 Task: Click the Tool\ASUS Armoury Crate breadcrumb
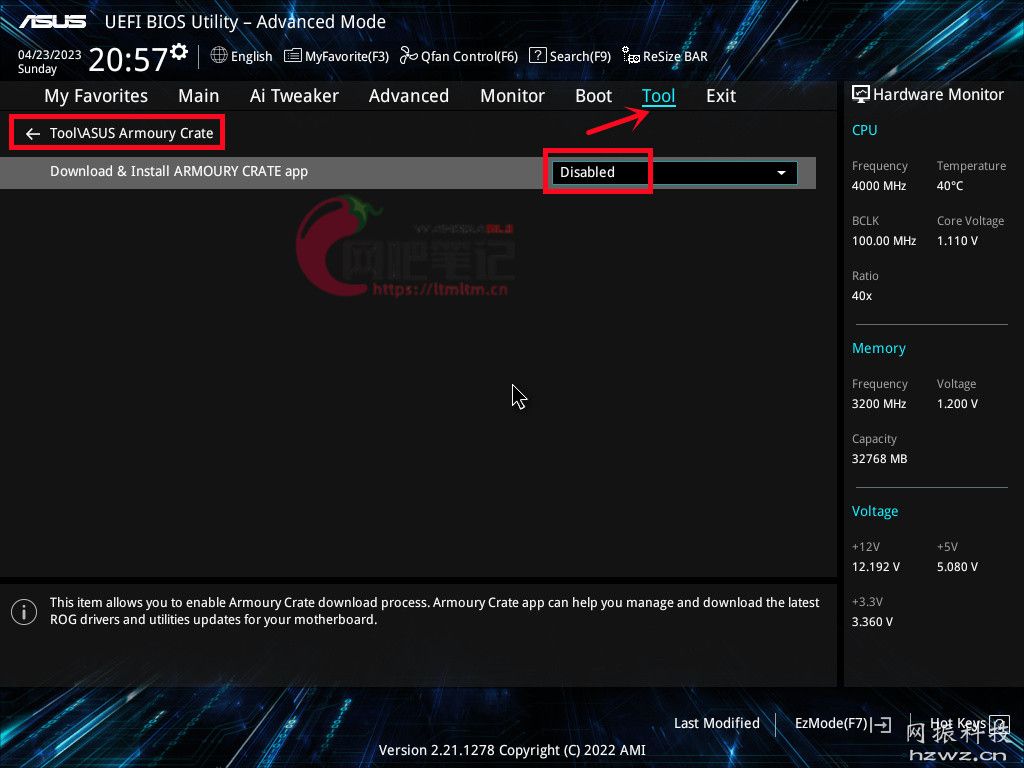131,133
